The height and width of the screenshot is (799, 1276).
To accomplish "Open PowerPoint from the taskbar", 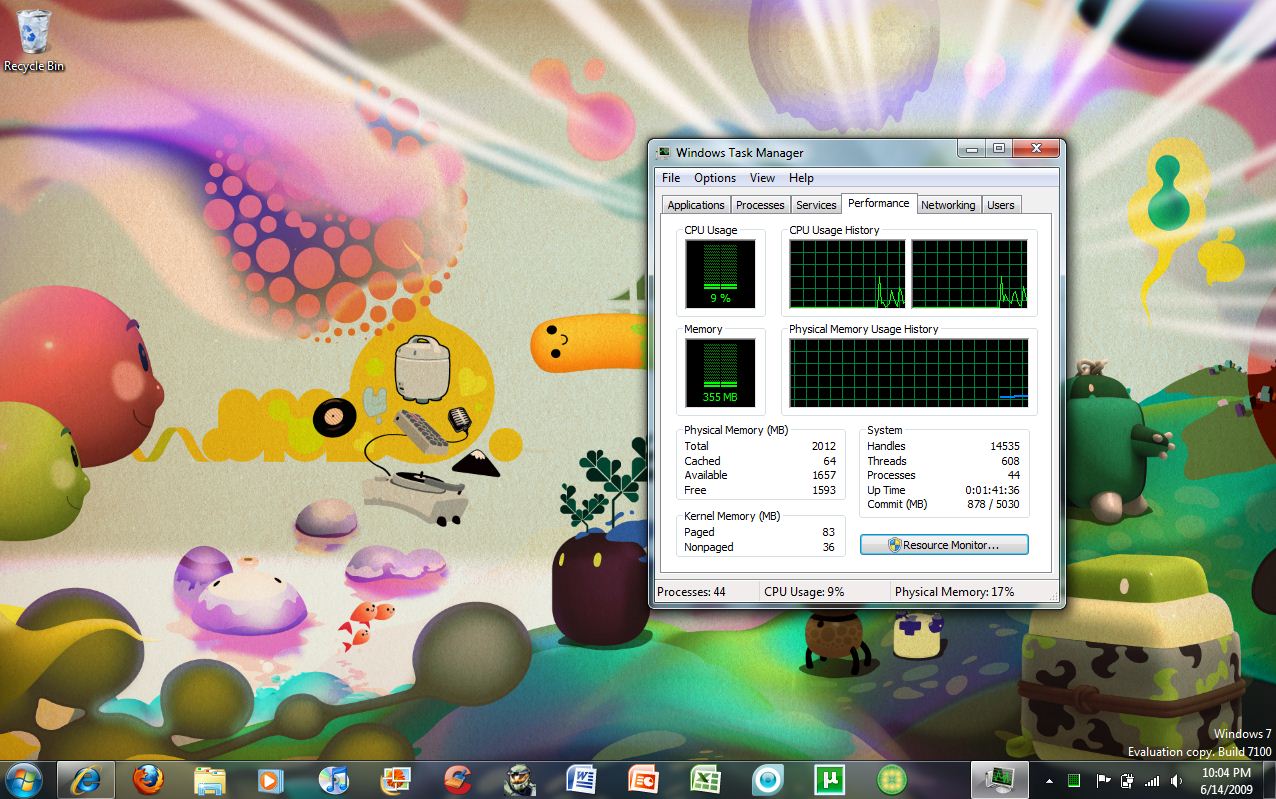I will (643, 779).
